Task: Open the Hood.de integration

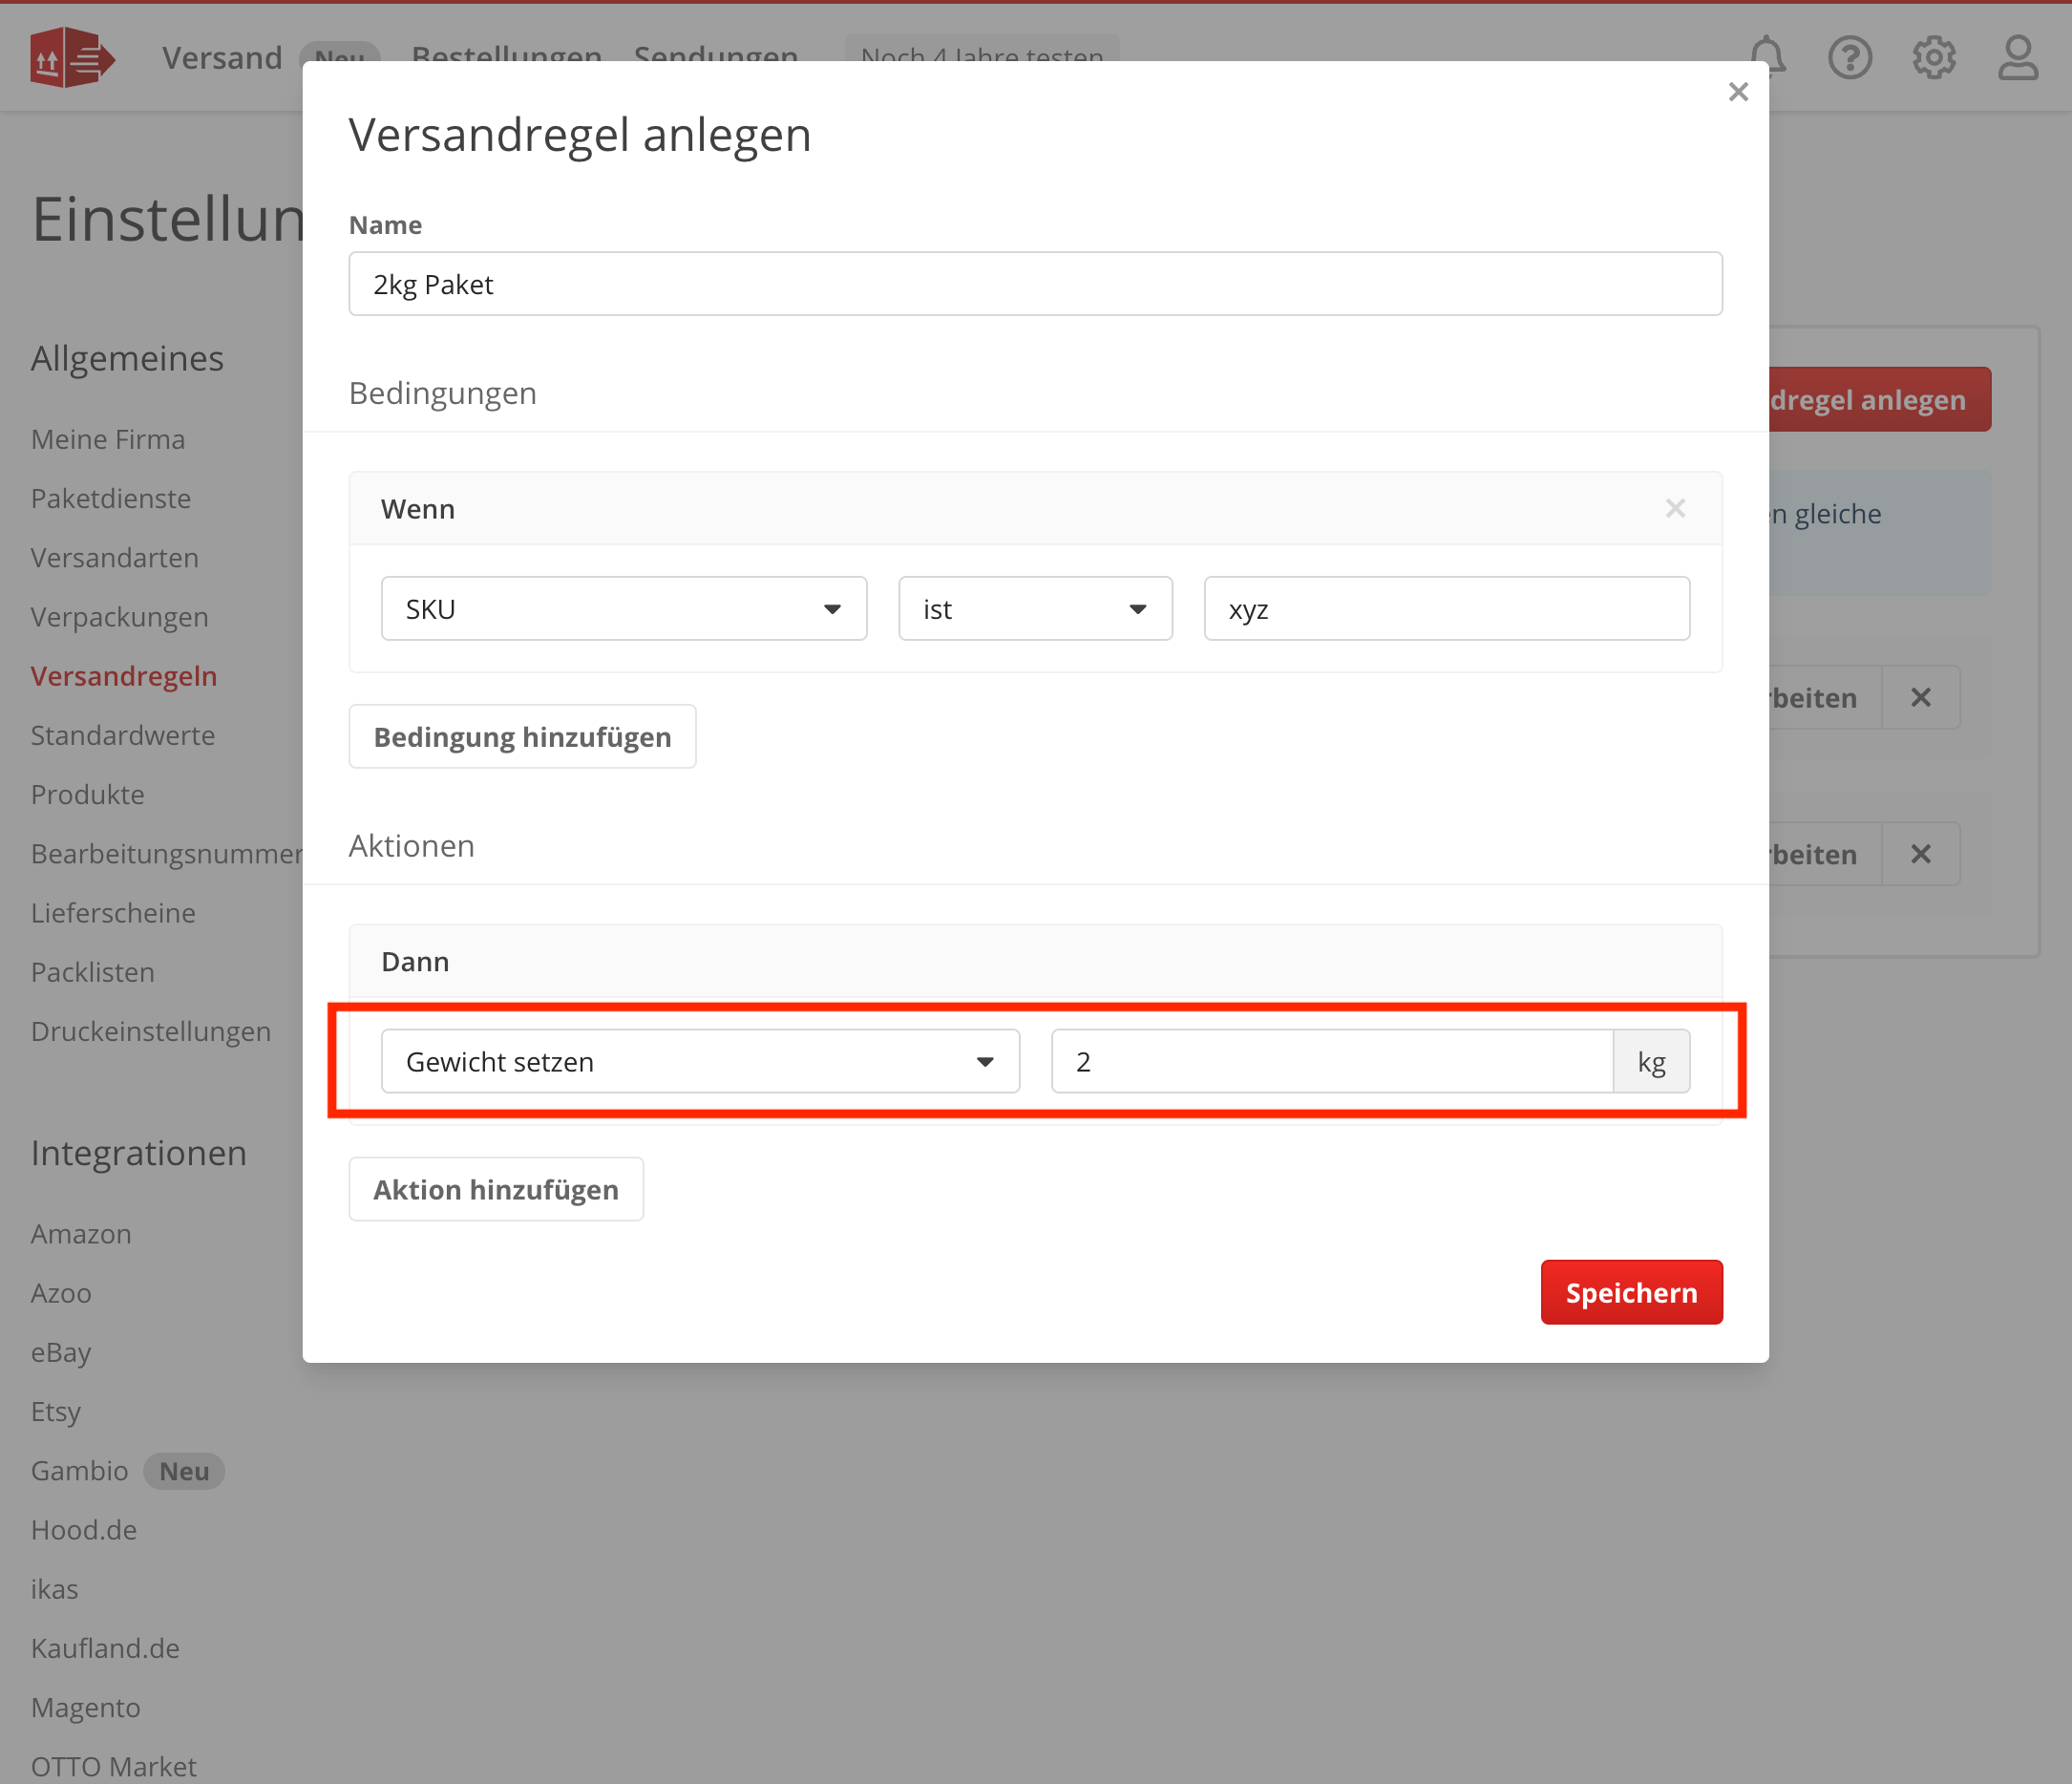Action: [84, 1529]
